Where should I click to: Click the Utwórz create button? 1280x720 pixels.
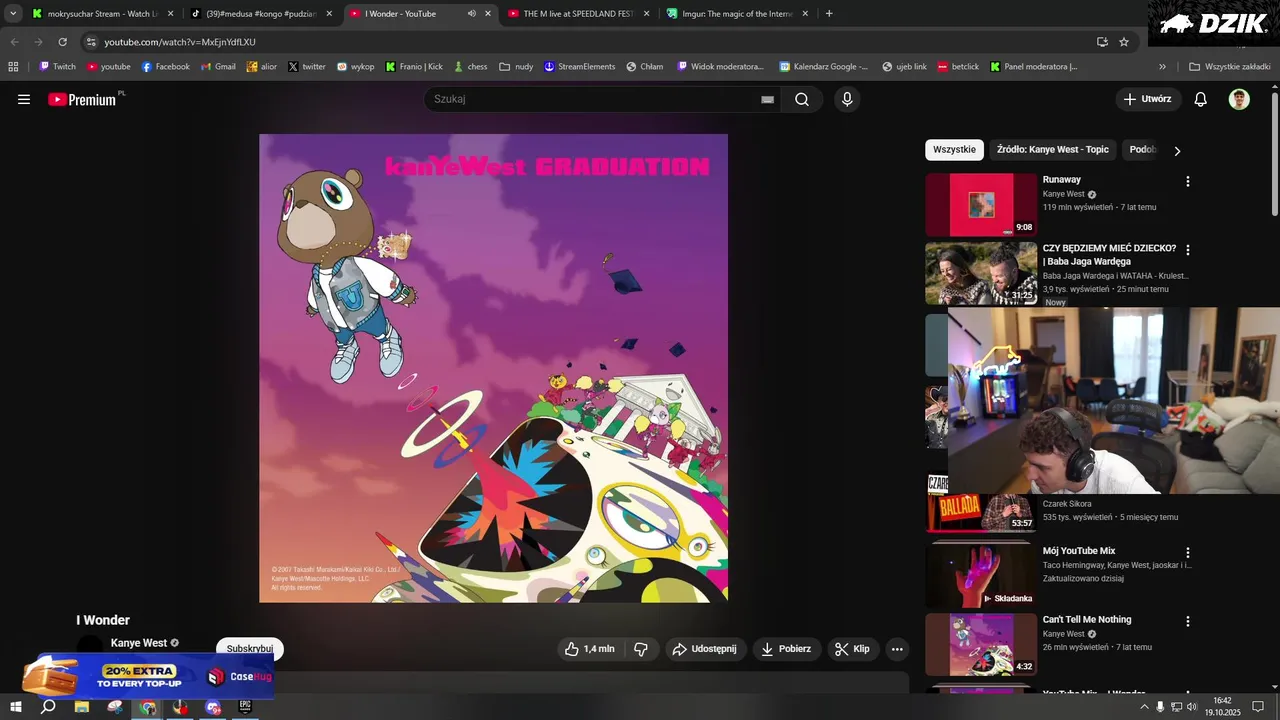point(1148,99)
